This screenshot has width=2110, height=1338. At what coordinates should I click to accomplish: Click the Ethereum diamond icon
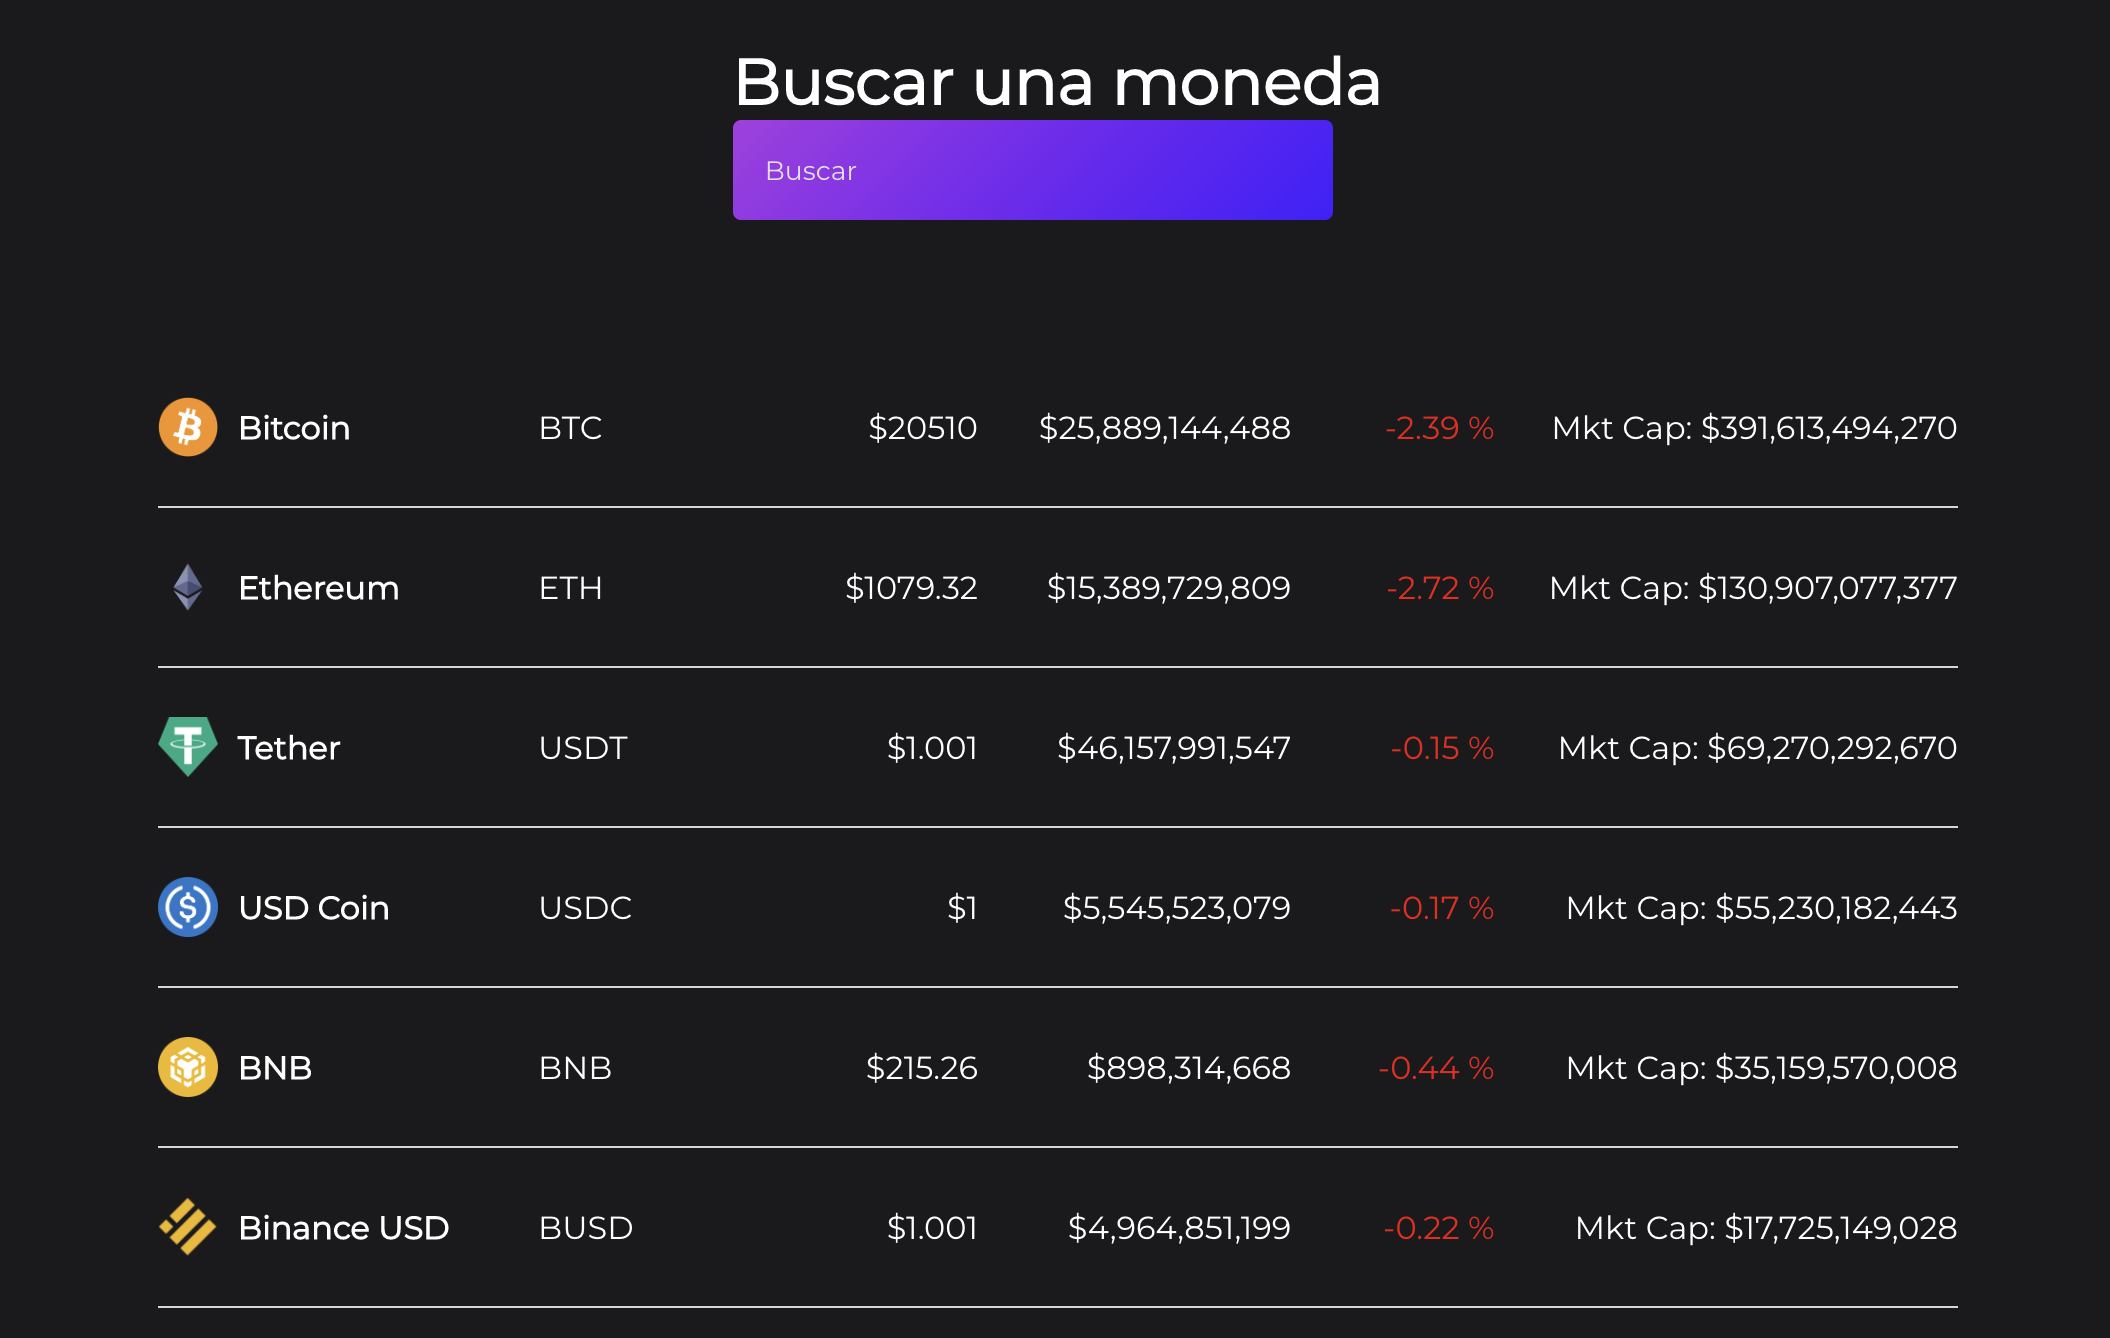188,587
